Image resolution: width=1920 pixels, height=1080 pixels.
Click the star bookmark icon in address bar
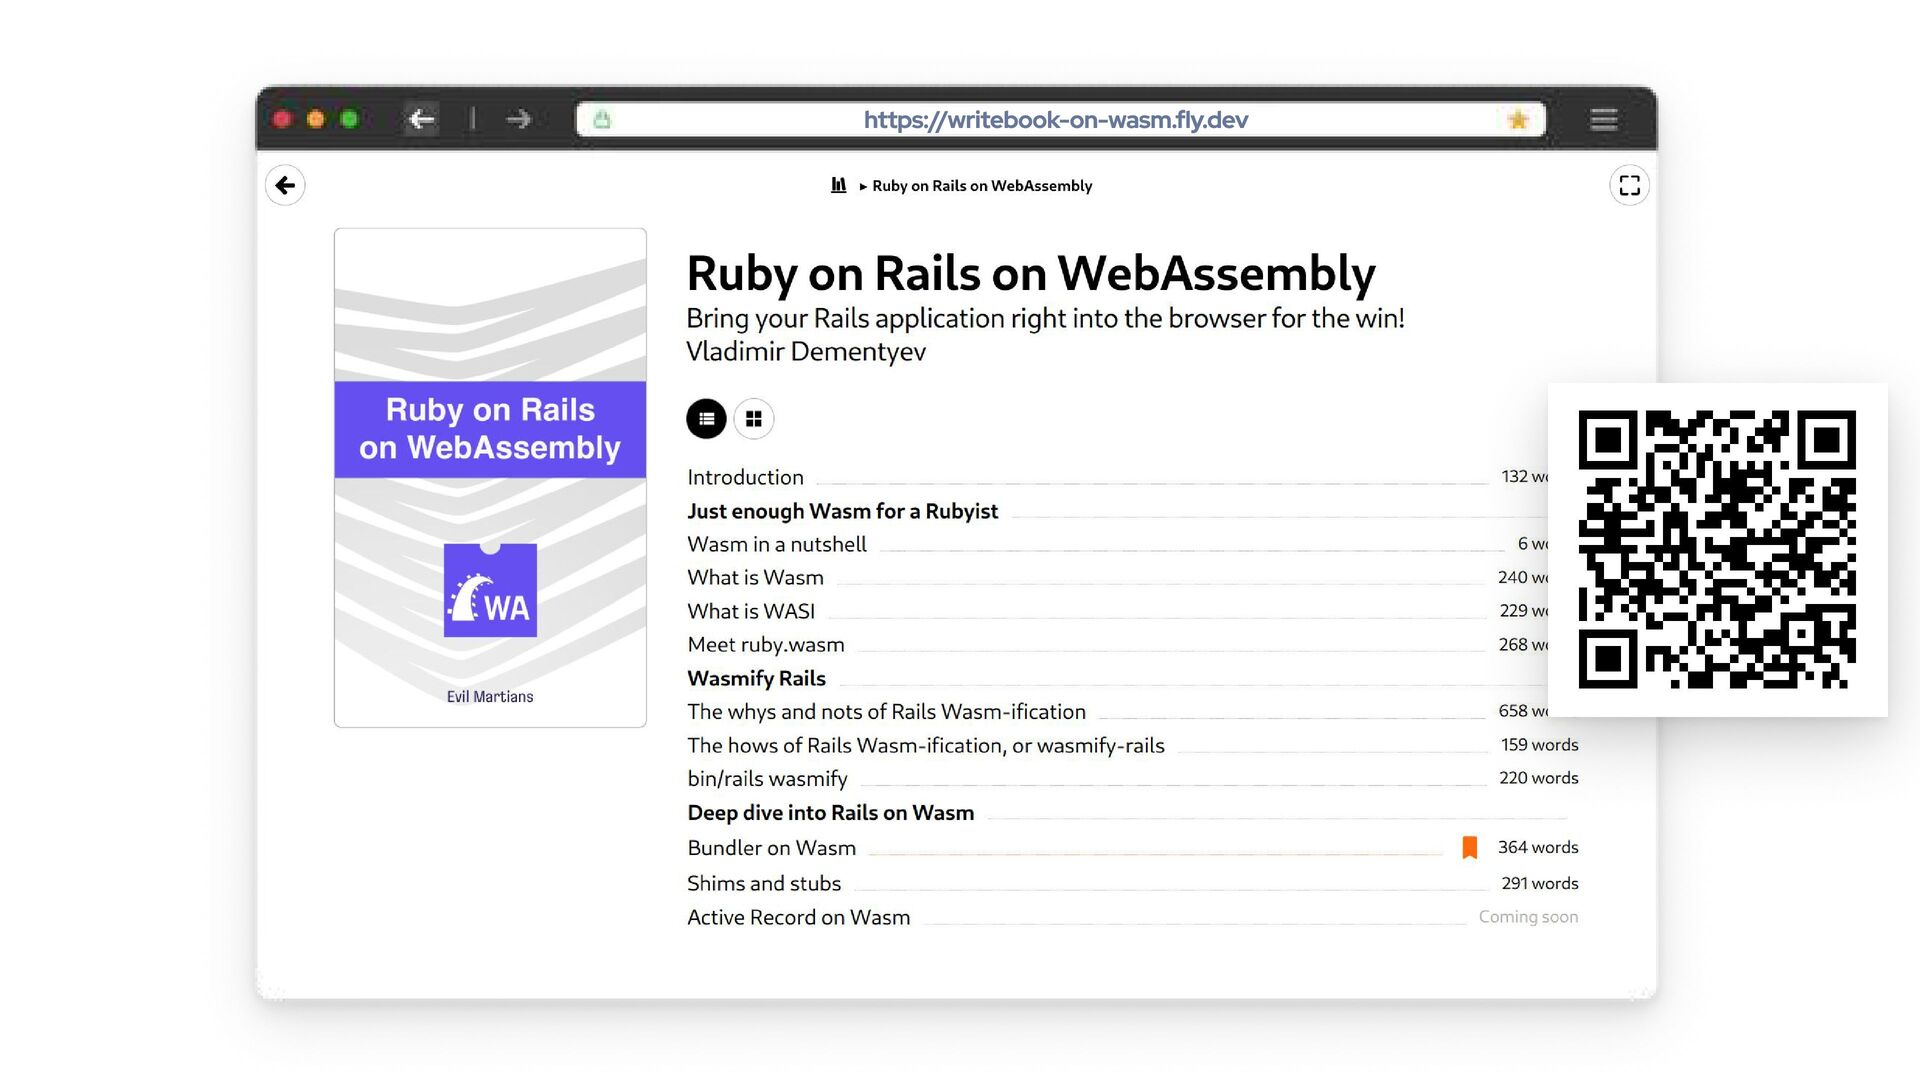pos(1518,120)
